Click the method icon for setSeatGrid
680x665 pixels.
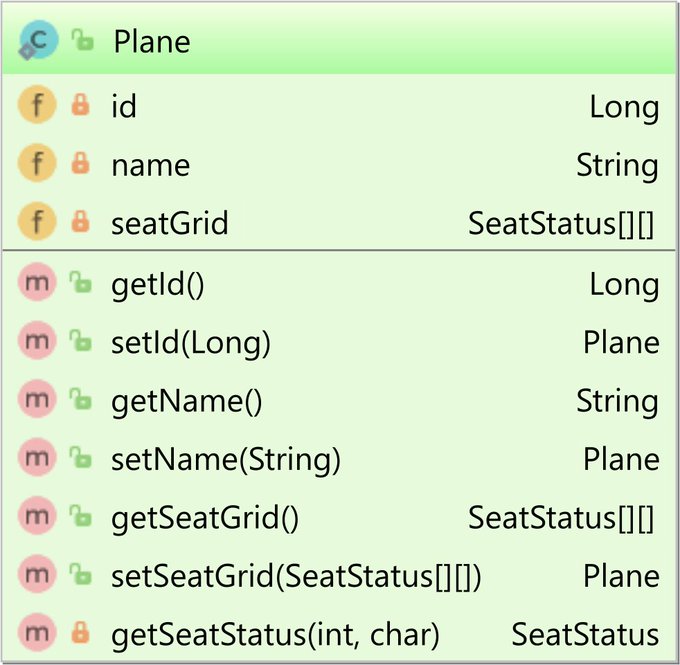[x=37, y=574]
